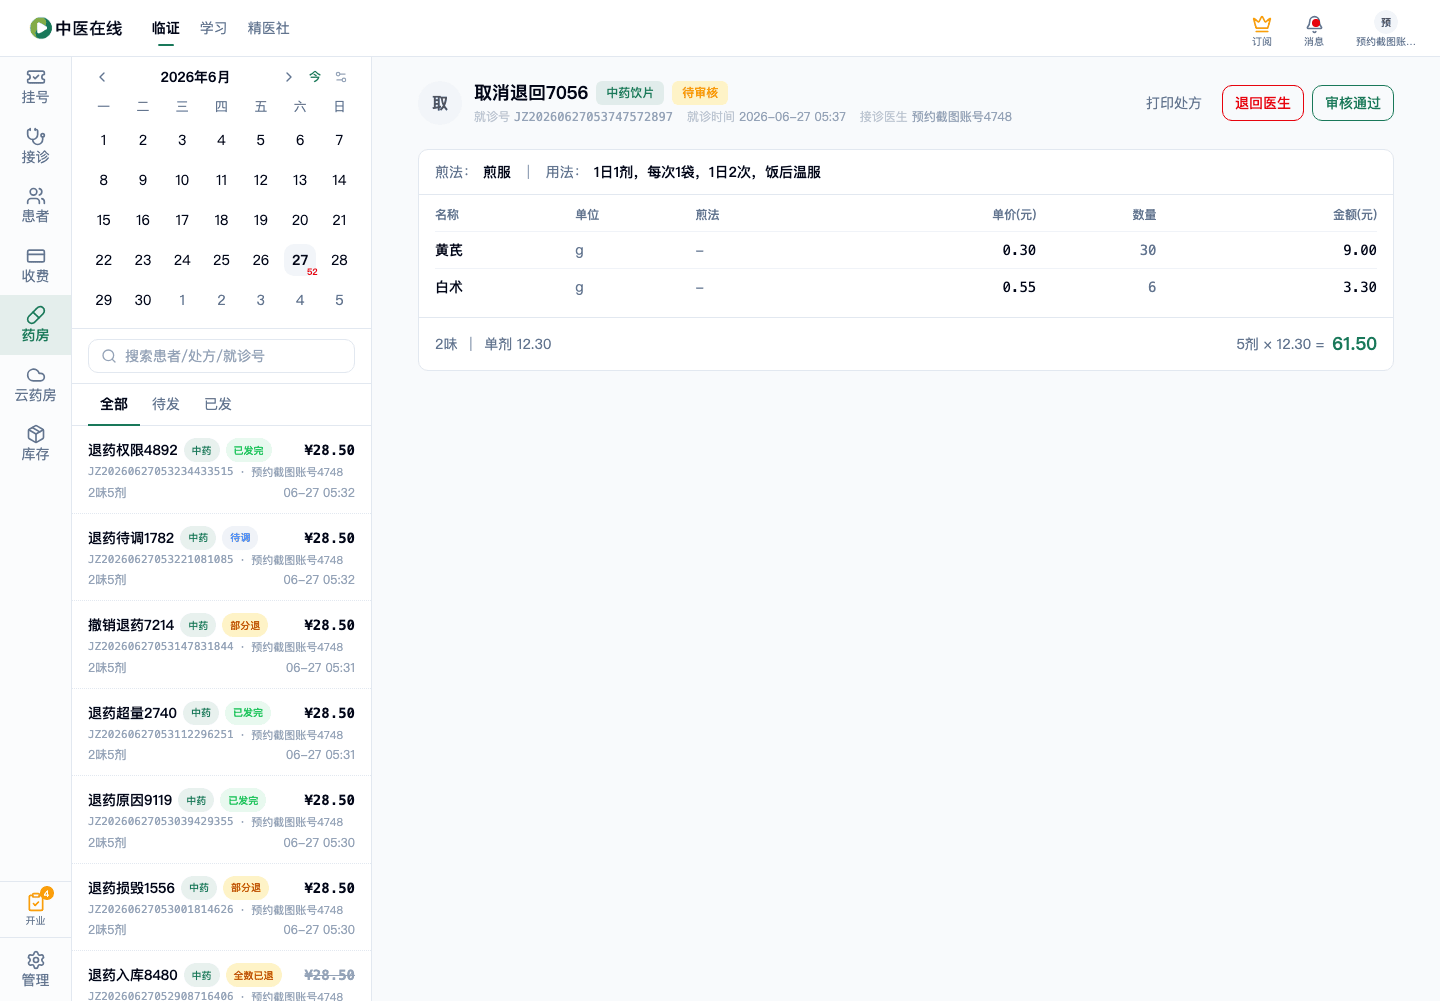
Task: Click the 黄芪 herb row name
Action: [449, 250]
